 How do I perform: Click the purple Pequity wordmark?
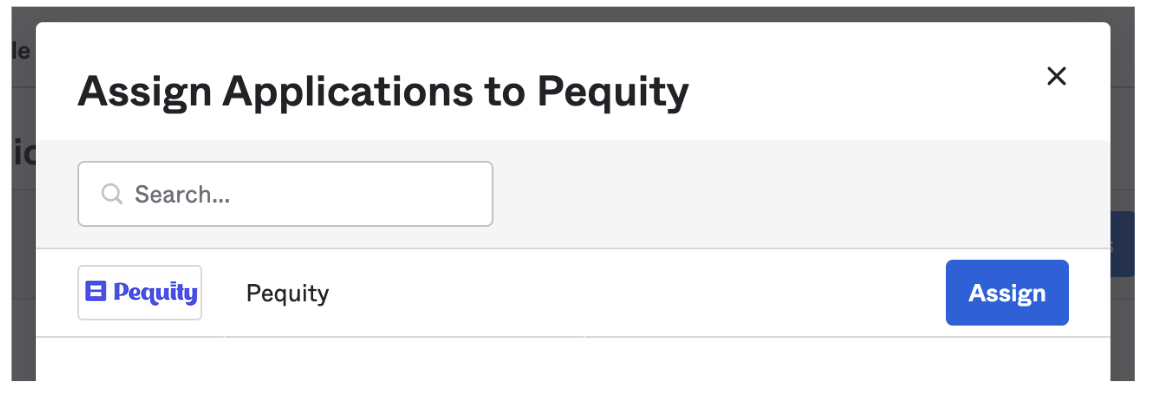(155, 293)
